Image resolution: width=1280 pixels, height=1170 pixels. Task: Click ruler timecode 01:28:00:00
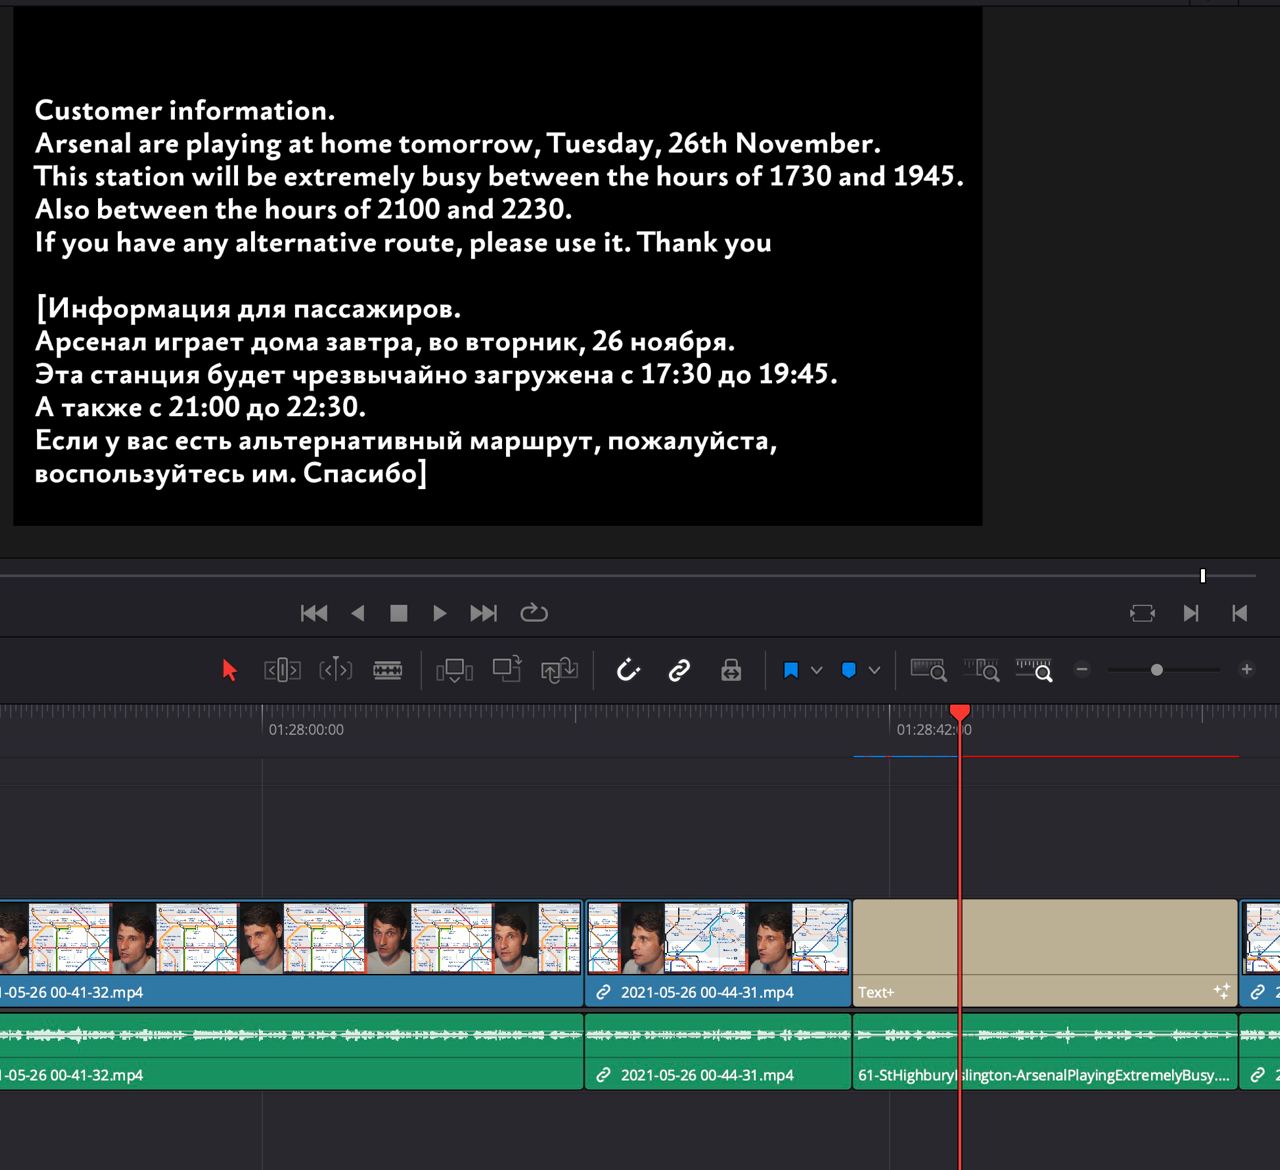(306, 730)
